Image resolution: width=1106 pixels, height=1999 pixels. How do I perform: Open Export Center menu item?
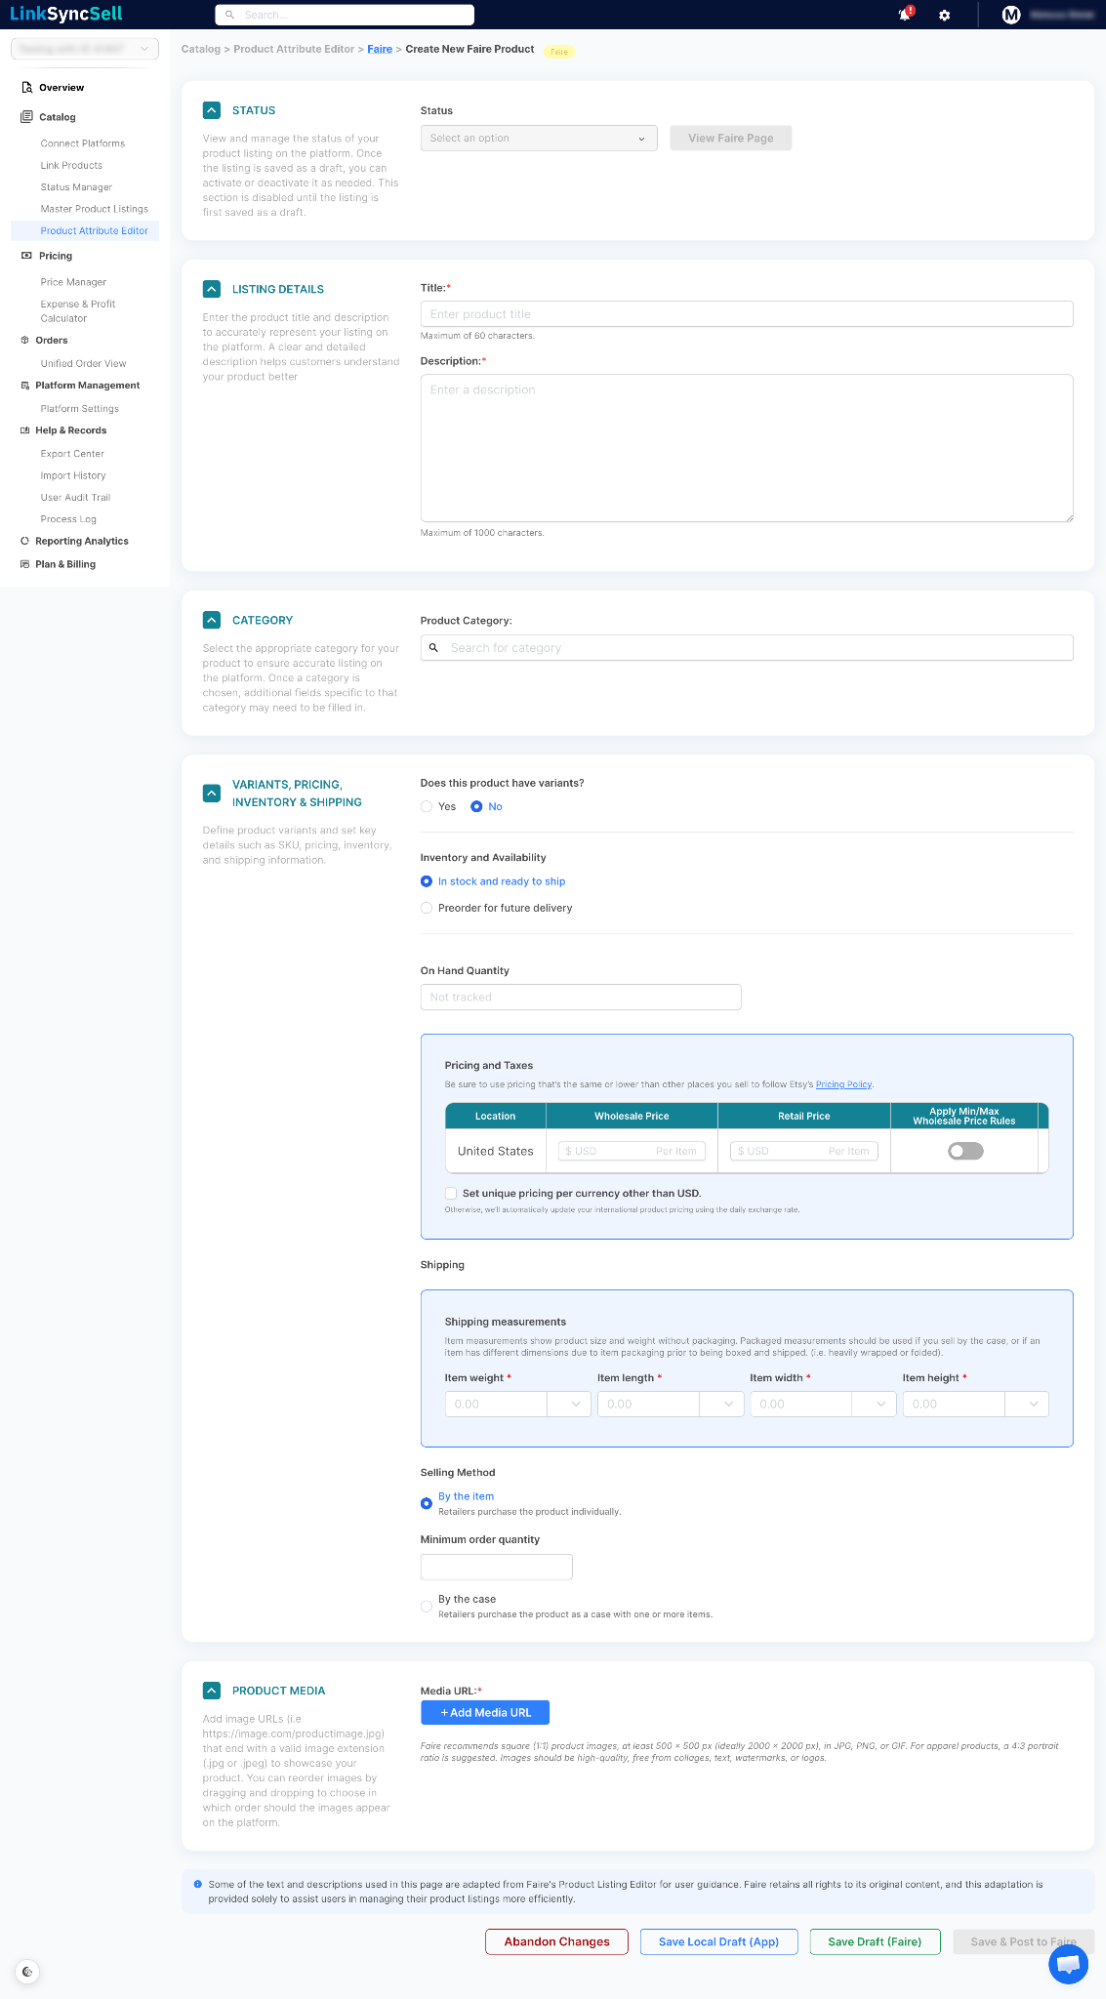(72, 453)
